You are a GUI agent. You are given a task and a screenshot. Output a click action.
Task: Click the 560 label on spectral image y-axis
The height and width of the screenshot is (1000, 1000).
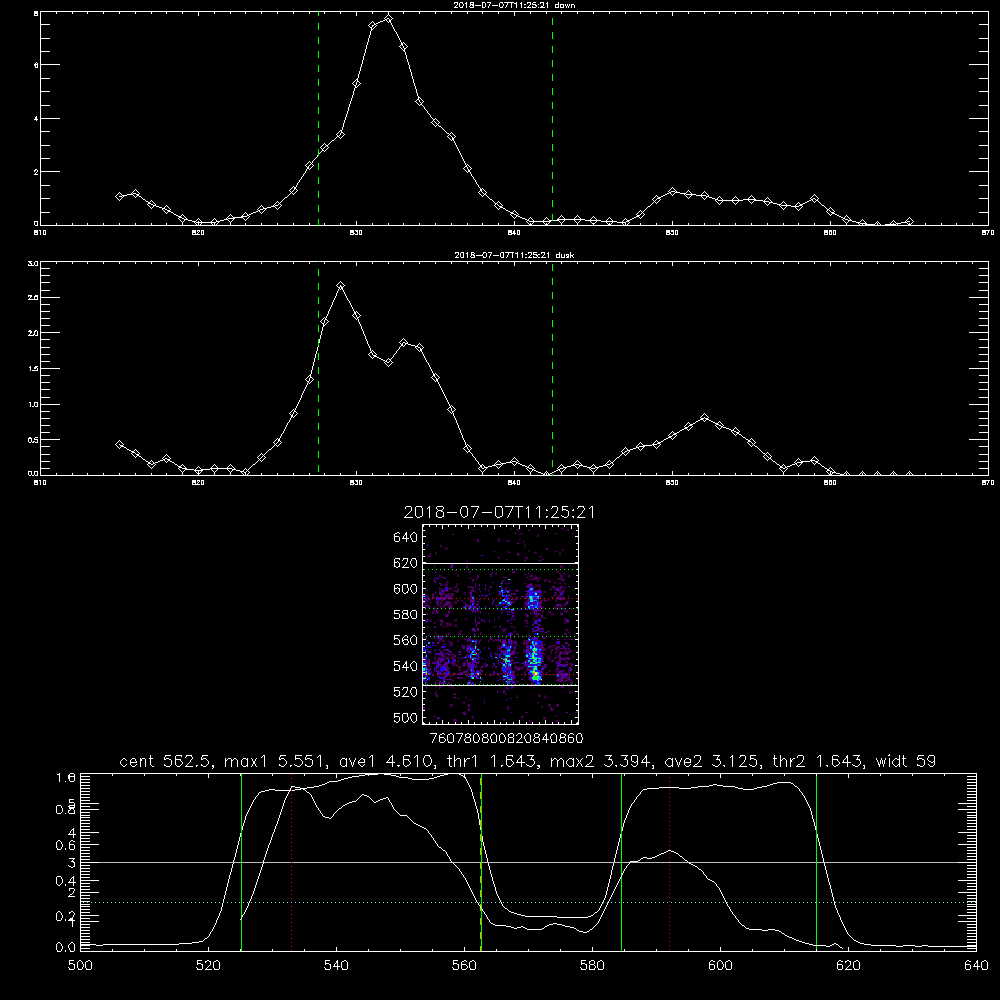(405, 640)
